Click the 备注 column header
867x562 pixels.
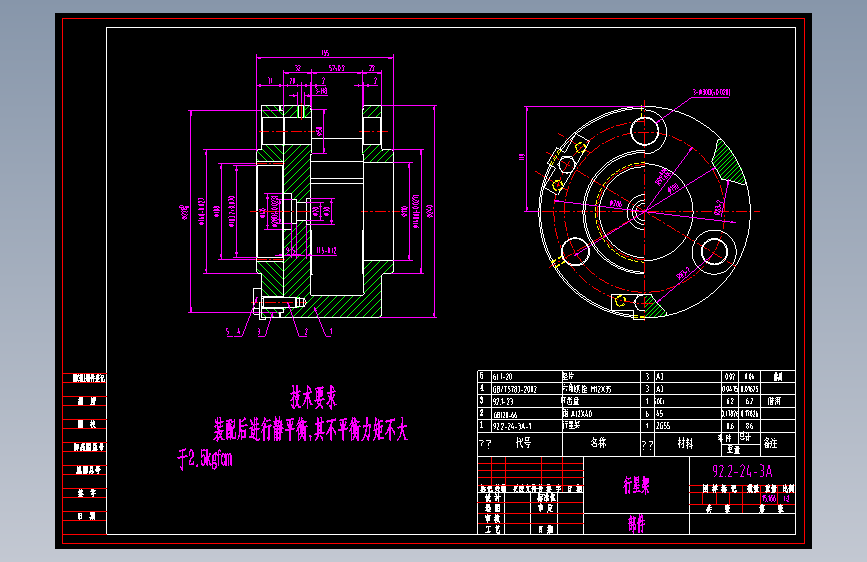click(770, 443)
